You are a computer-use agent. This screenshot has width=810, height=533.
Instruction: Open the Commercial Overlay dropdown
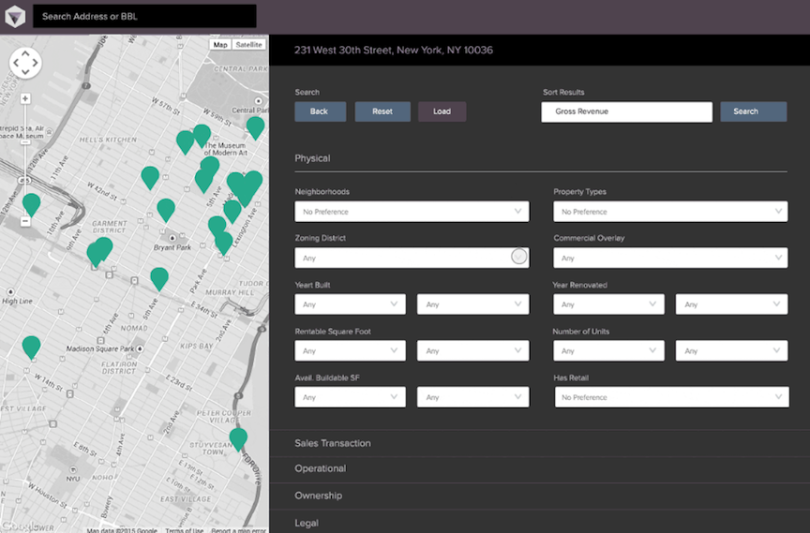pos(671,258)
